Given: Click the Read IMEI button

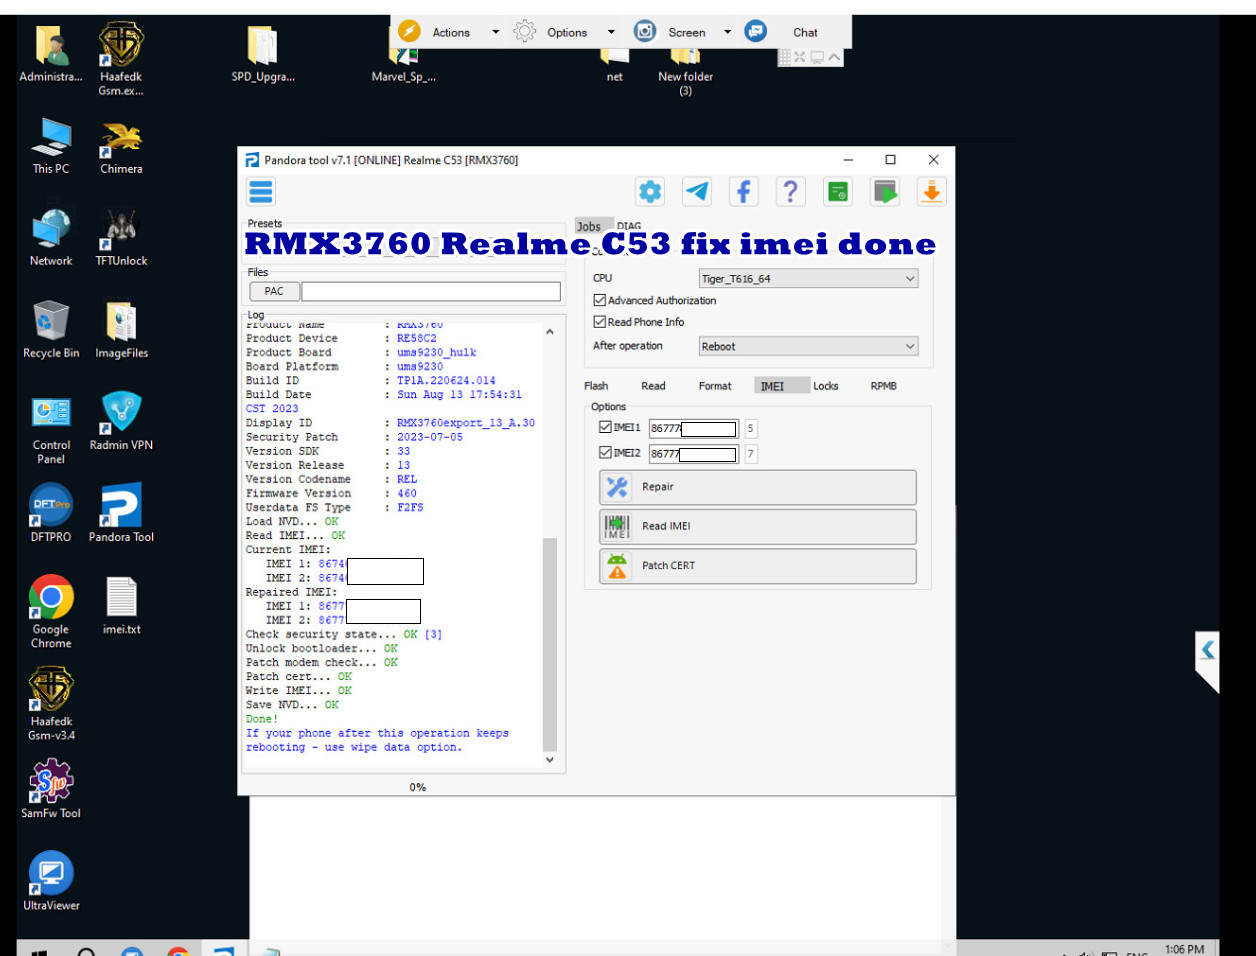Looking at the screenshot, I should [757, 526].
